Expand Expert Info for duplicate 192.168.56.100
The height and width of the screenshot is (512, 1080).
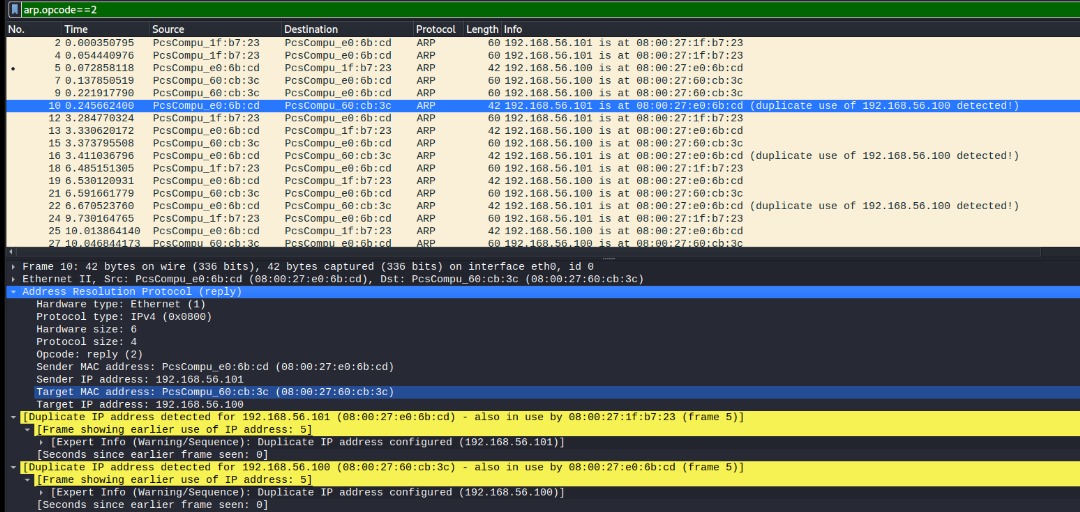(x=43, y=492)
